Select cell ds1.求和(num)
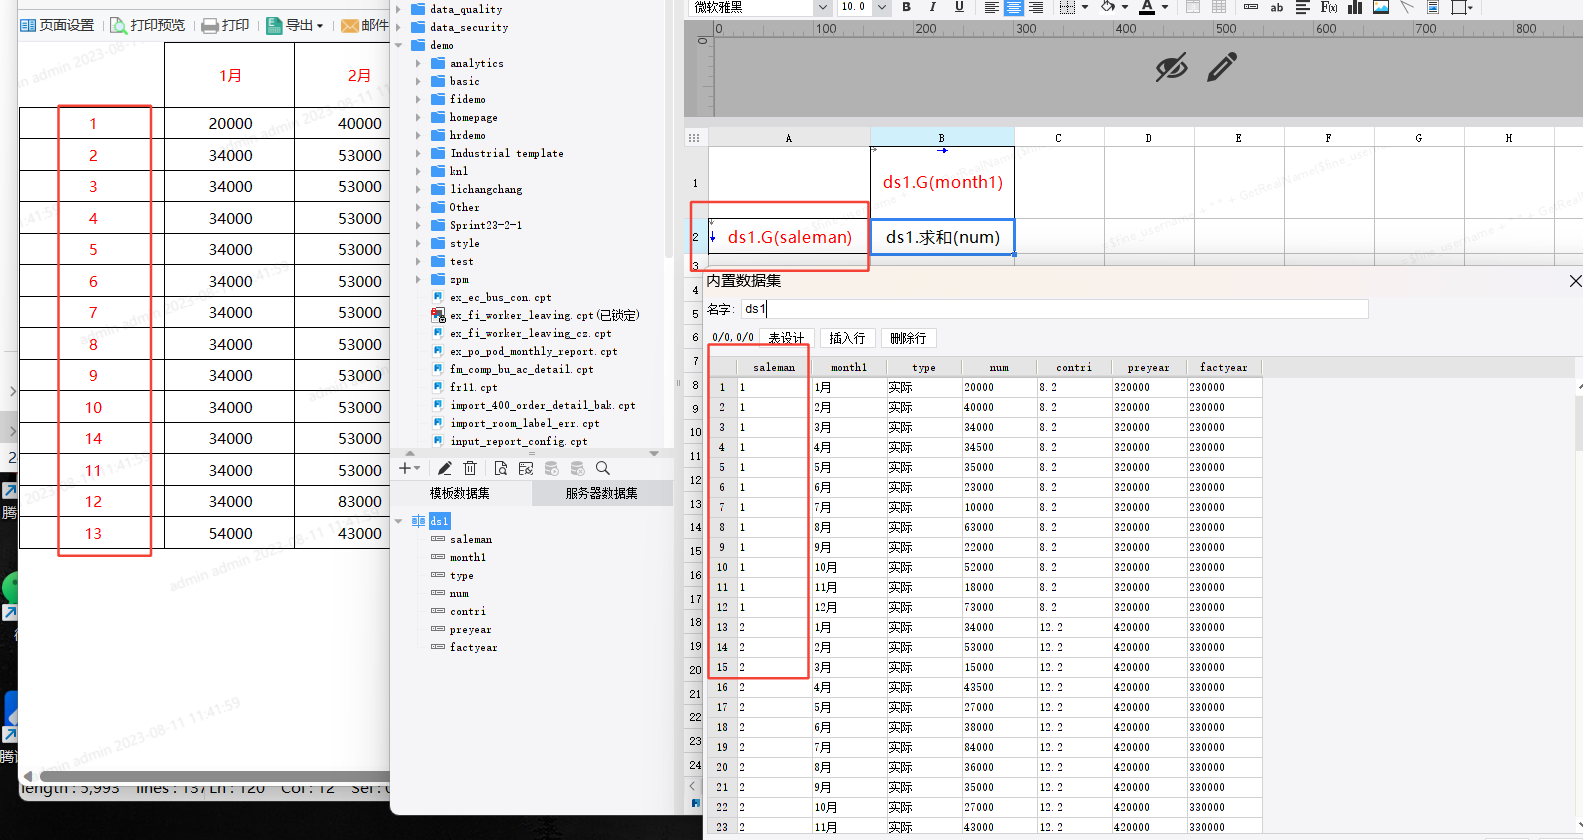Screen dimensions: 1583x840 [942, 237]
